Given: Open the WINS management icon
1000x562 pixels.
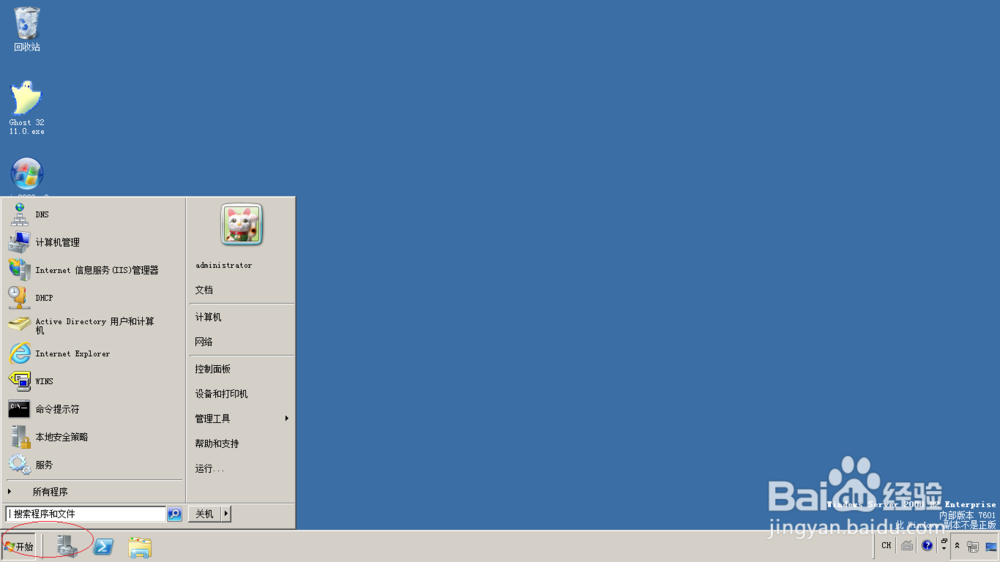Looking at the screenshot, I should pyautogui.click(x=19, y=381).
